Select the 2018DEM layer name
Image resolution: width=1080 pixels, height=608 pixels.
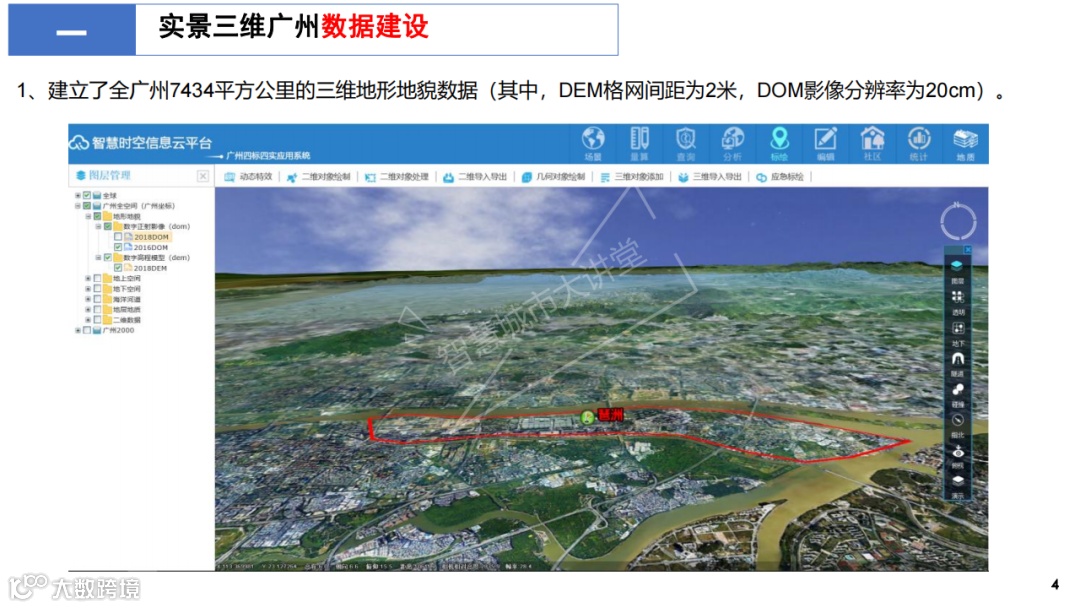click(x=150, y=268)
